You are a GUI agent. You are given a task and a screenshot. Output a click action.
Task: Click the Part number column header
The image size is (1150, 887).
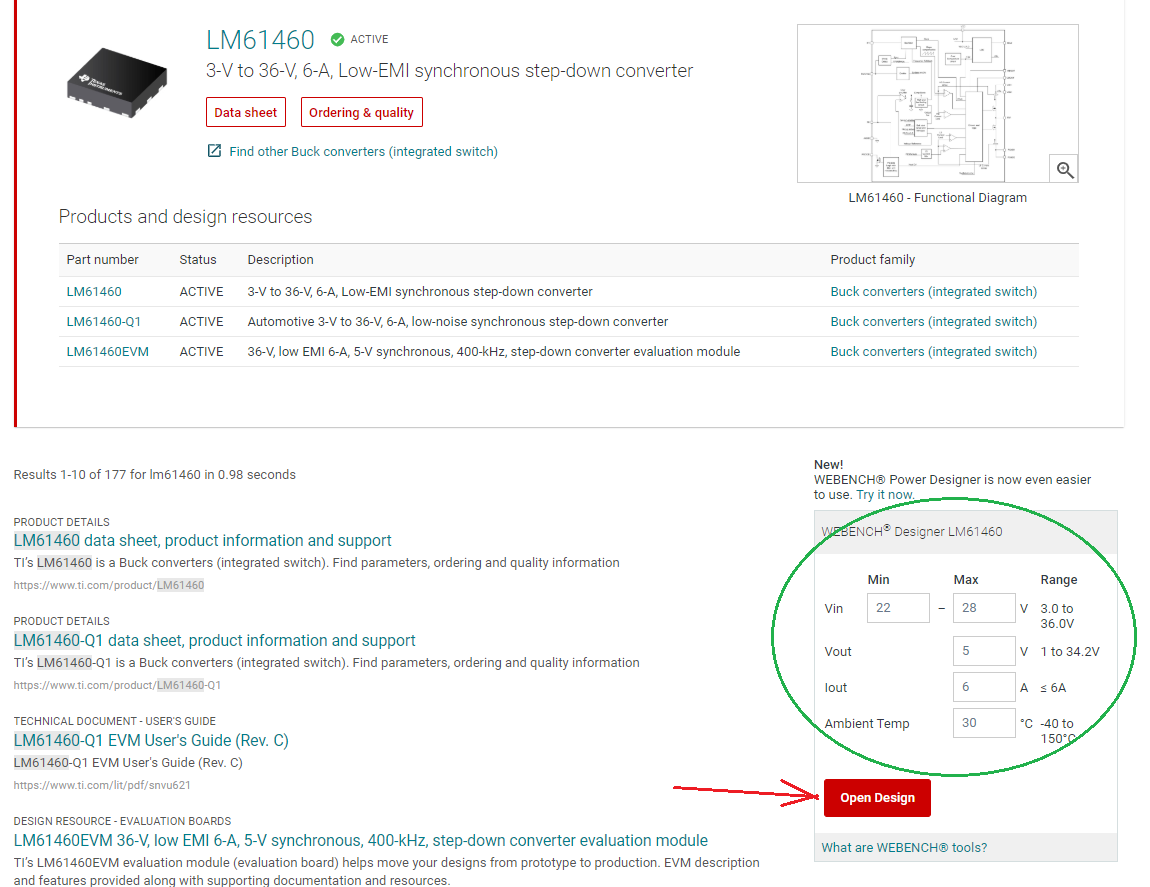[x=102, y=260]
